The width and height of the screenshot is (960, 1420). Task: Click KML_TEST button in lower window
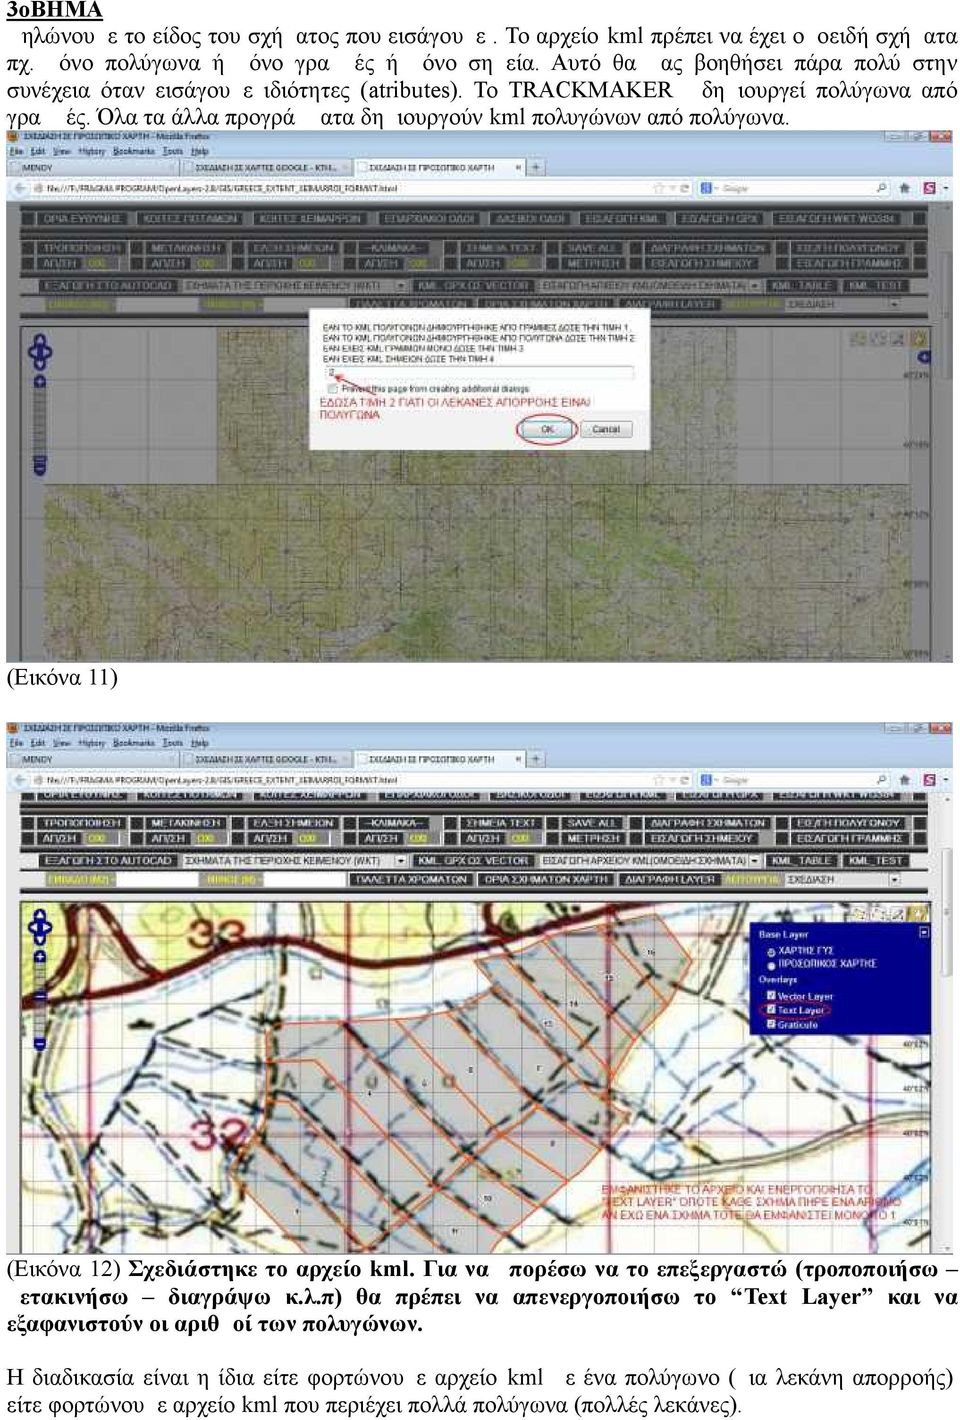point(875,861)
